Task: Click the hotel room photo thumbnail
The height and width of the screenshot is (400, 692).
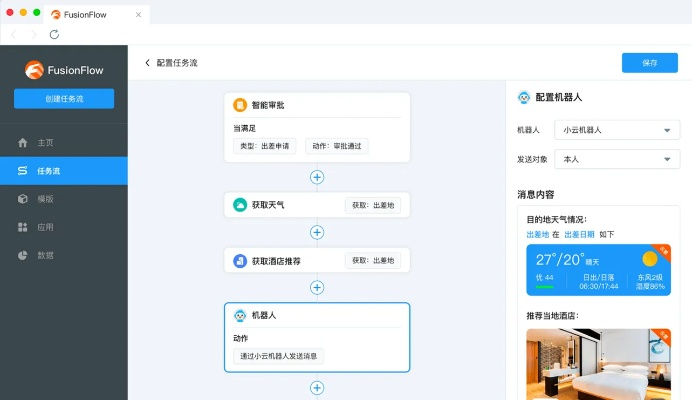Action: (598, 364)
